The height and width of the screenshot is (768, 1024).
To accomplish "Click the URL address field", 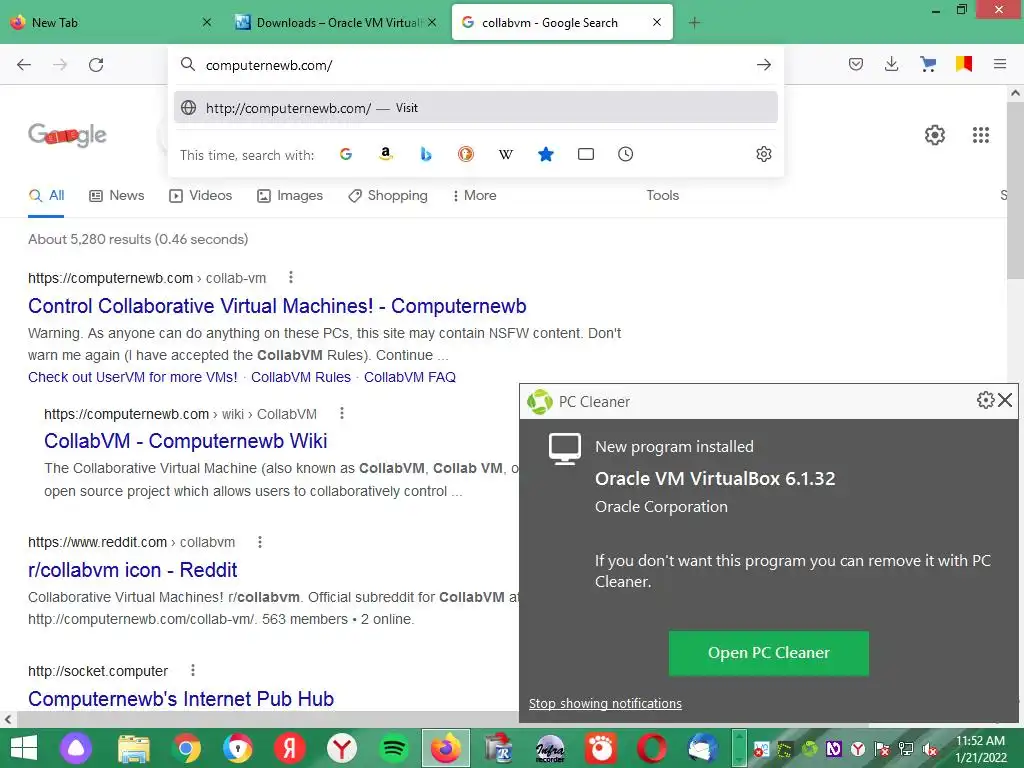I will point(475,65).
